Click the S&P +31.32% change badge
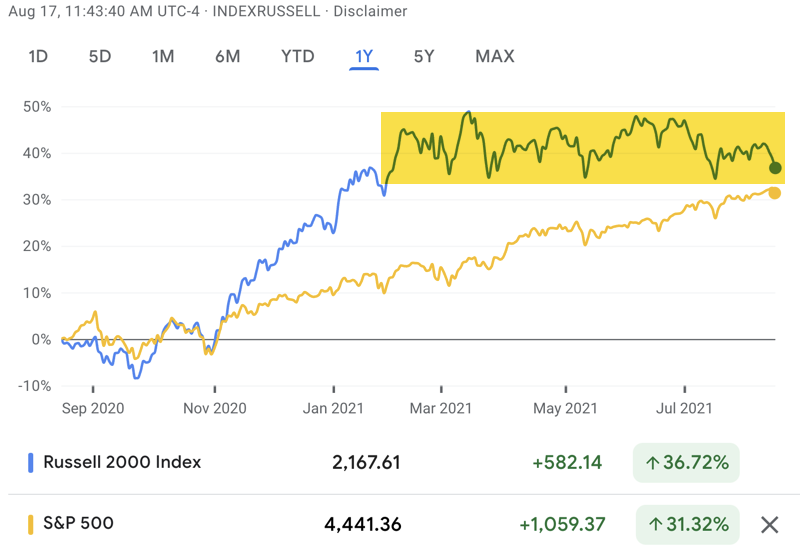This screenshot has width=800, height=554. coord(687,524)
